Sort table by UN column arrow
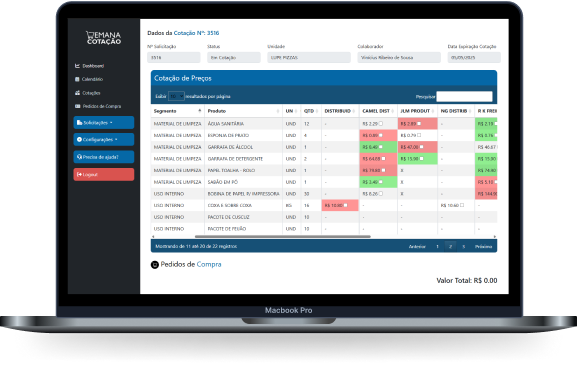Screen dimensions: 577x365 [297, 111]
